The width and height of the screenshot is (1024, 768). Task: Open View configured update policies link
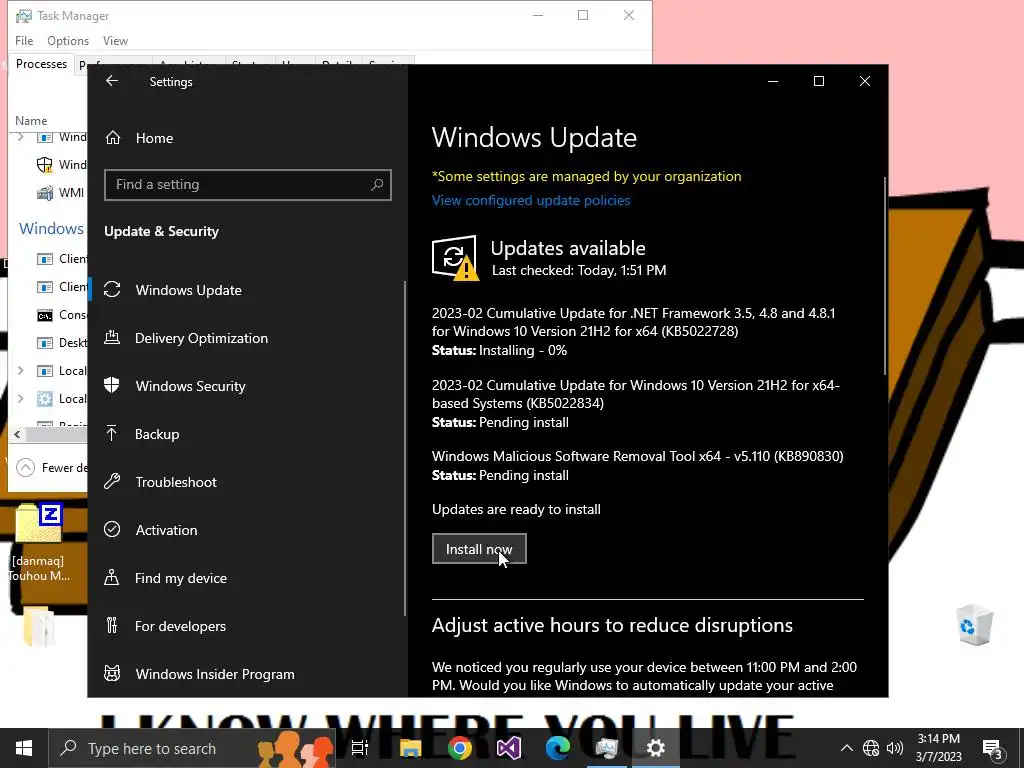click(531, 200)
